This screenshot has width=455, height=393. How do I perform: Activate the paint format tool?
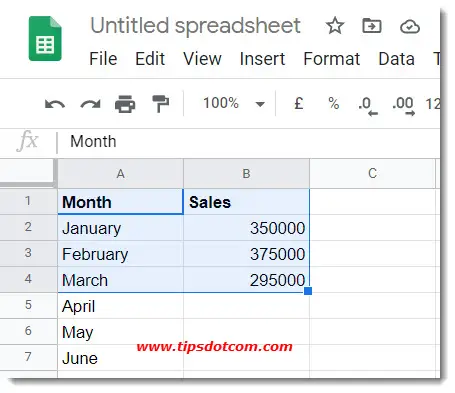click(x=161, y=104)
